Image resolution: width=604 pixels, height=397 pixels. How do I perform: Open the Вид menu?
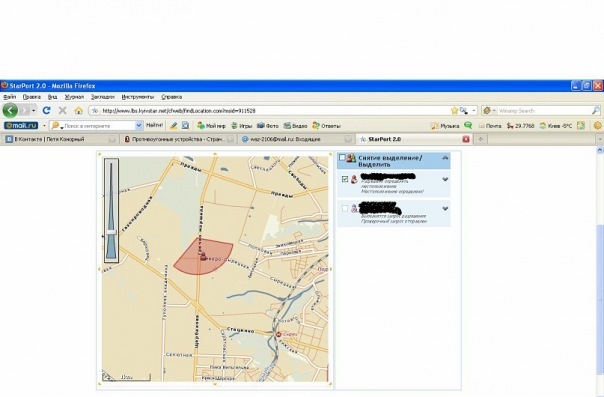pyautogui.click(x=52, y=97)
